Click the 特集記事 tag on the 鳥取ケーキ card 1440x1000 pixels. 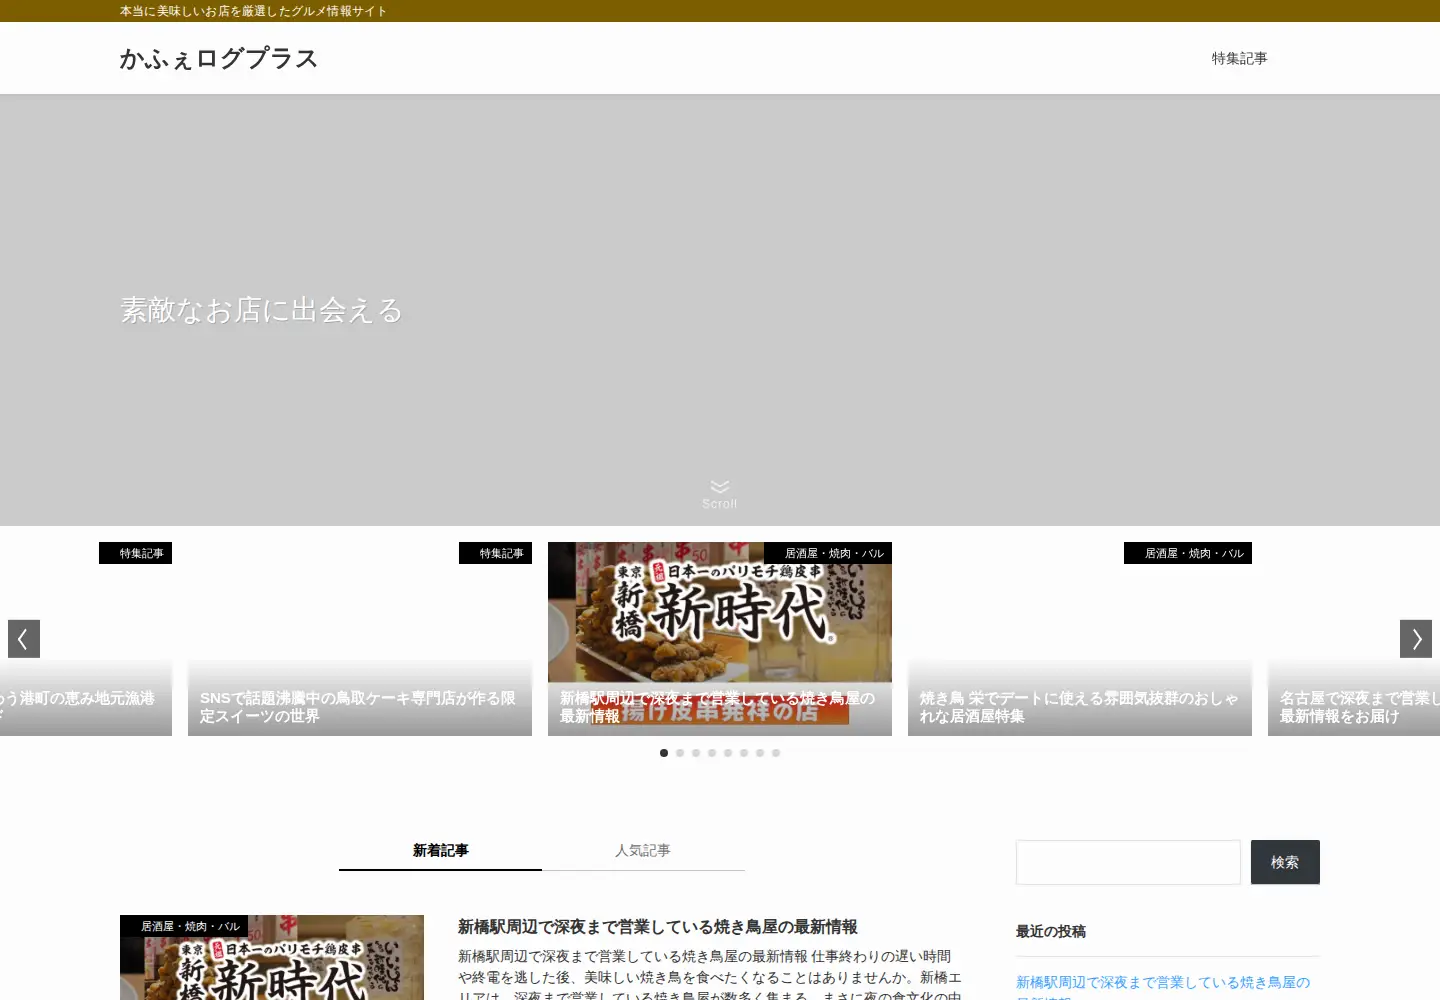495,553
